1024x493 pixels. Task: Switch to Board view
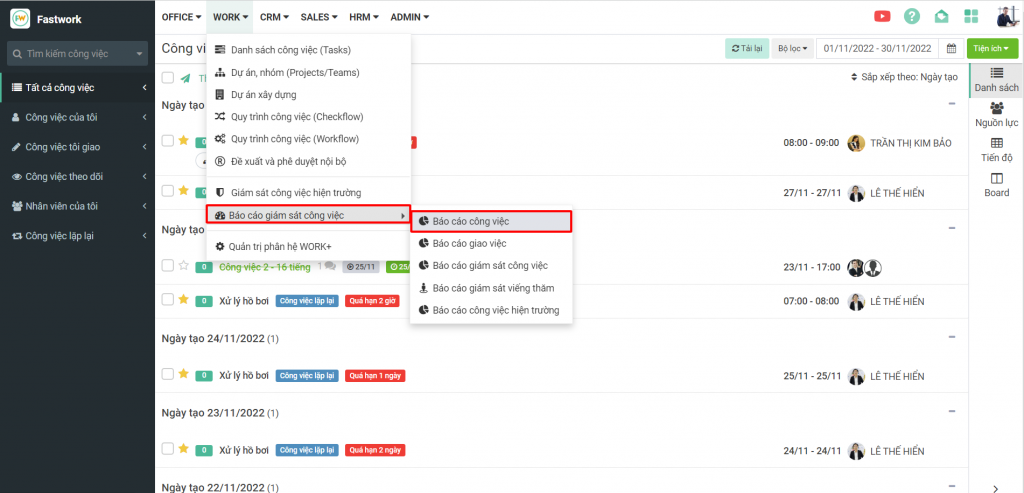coord(996,184)
